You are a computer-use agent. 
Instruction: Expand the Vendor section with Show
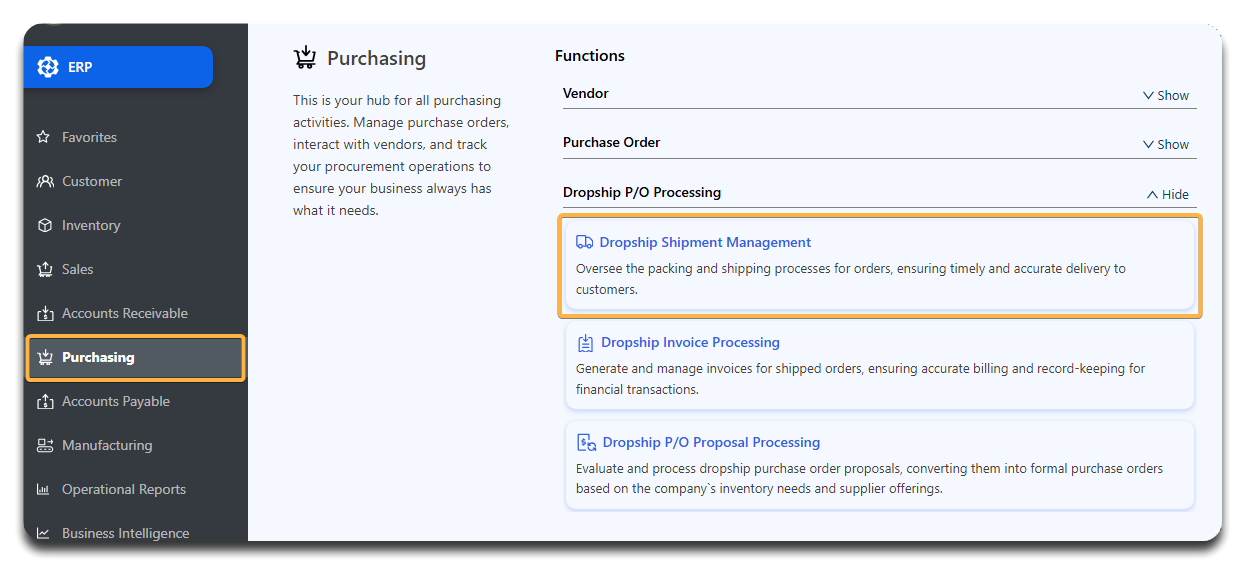point(1165,95)
